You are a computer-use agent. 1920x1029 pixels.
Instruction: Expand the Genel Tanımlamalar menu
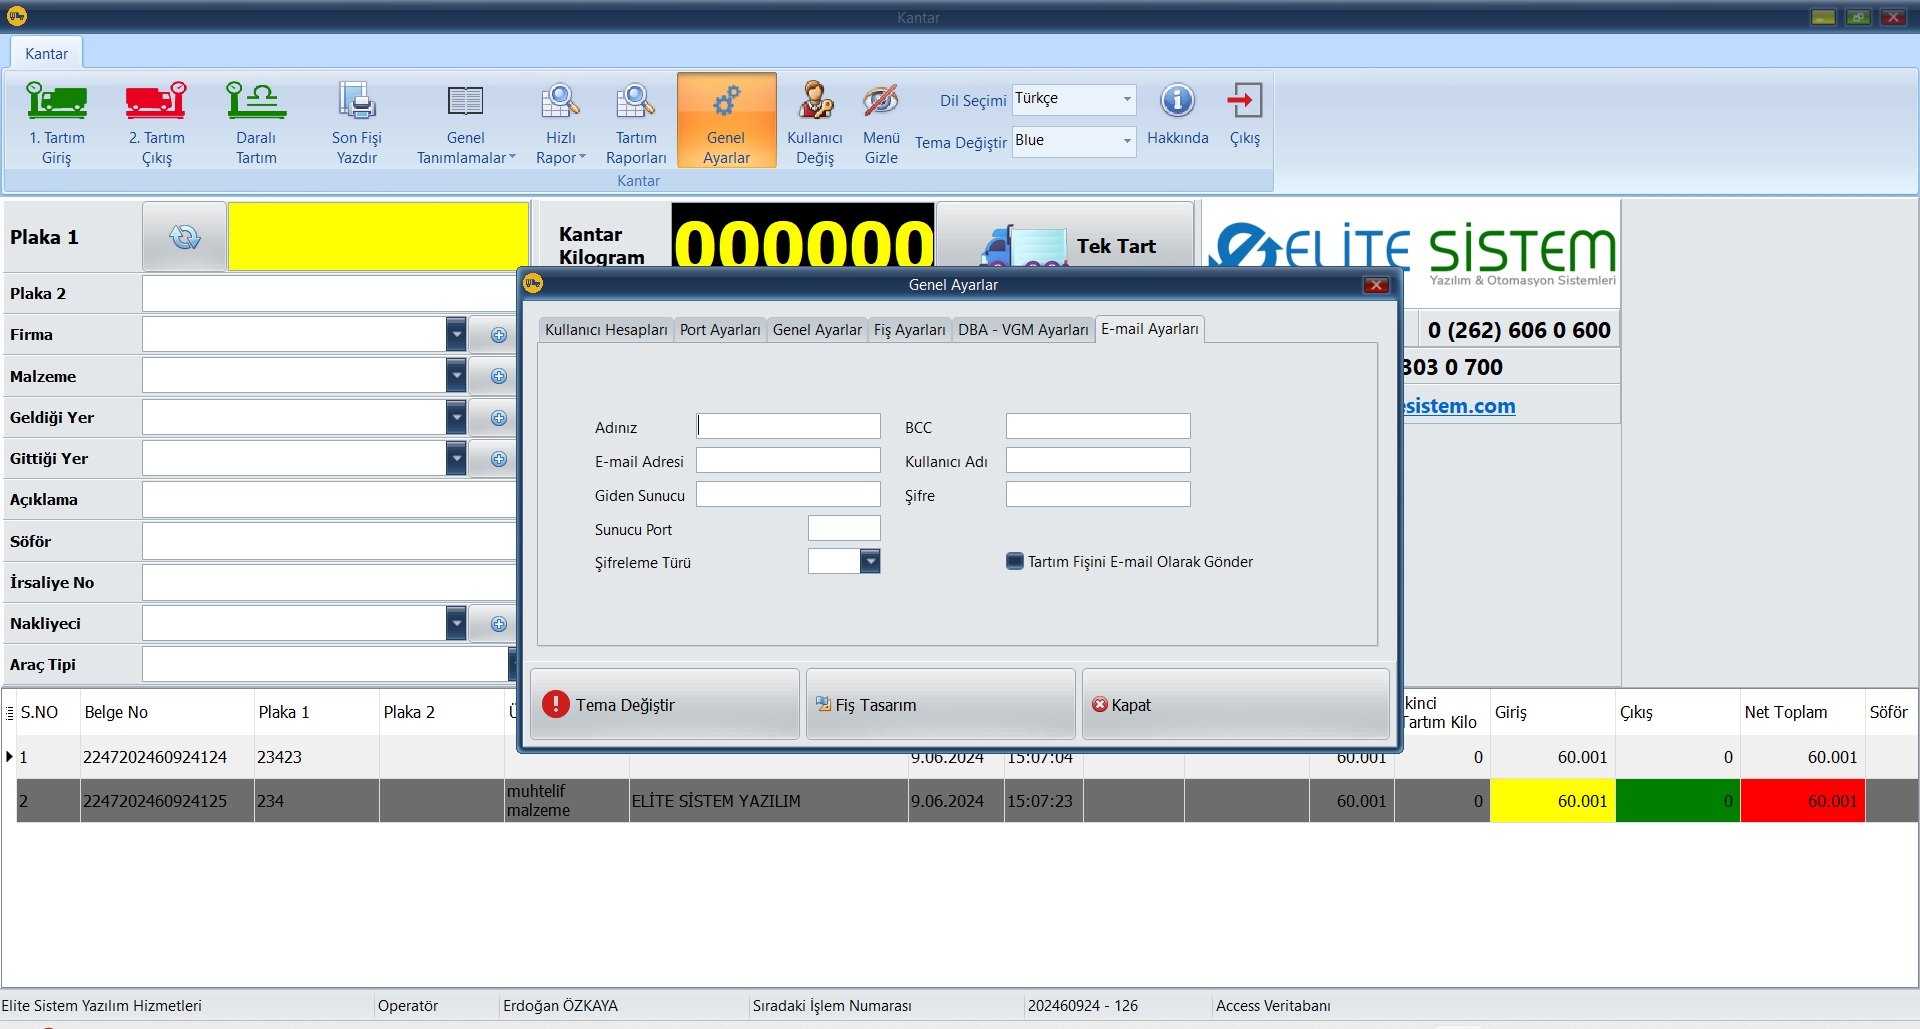[466, 124]
